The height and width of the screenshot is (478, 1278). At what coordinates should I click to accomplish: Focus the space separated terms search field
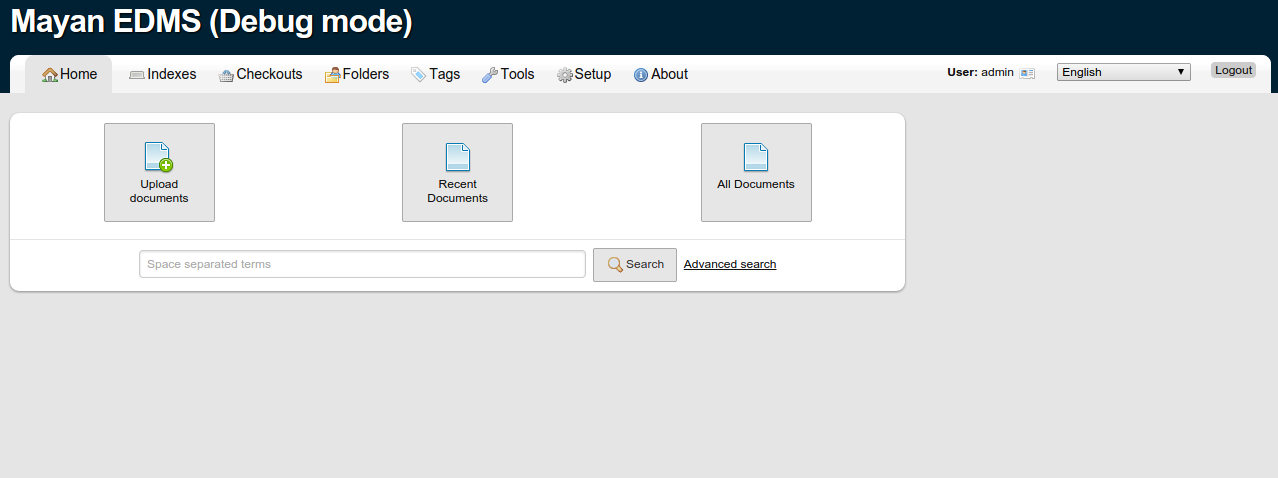click(x=362, y=264)
